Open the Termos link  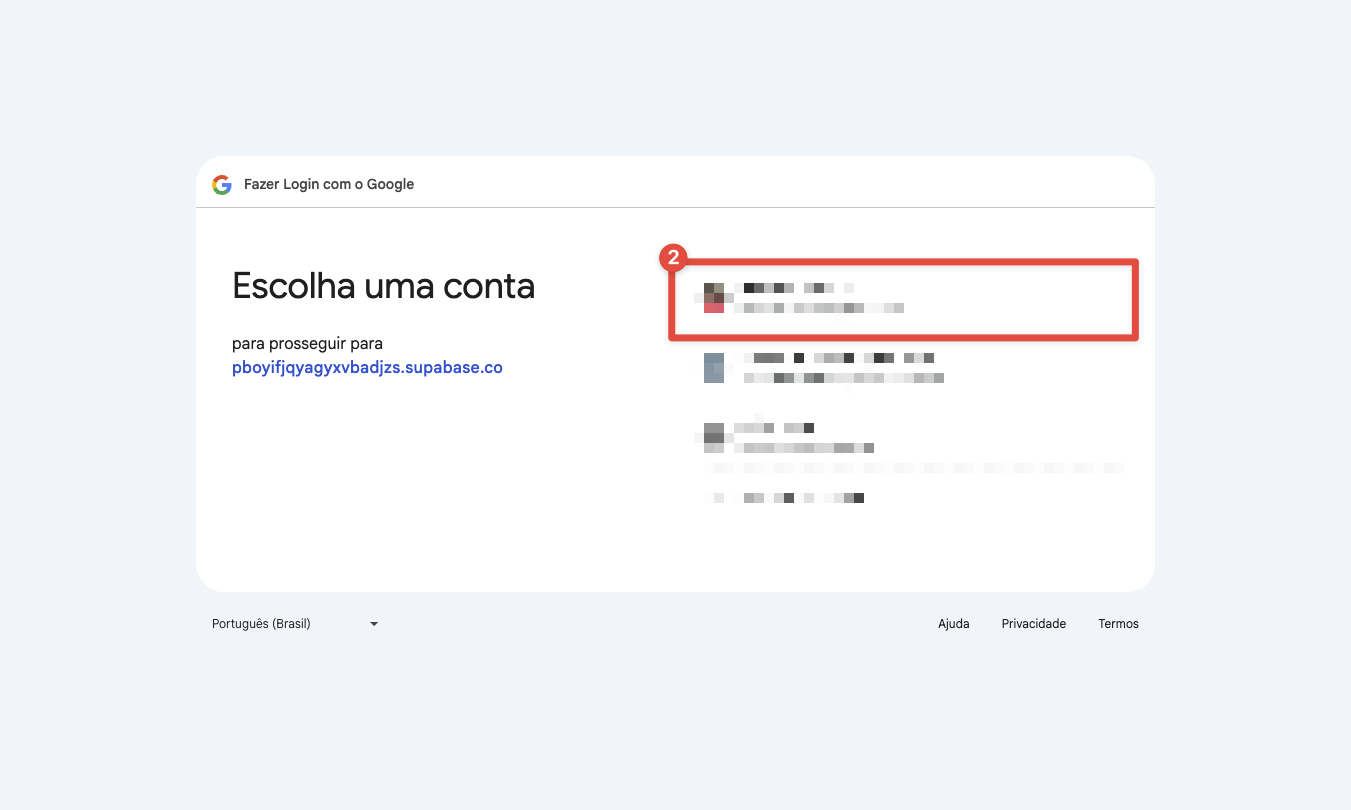click(1118, 623)
